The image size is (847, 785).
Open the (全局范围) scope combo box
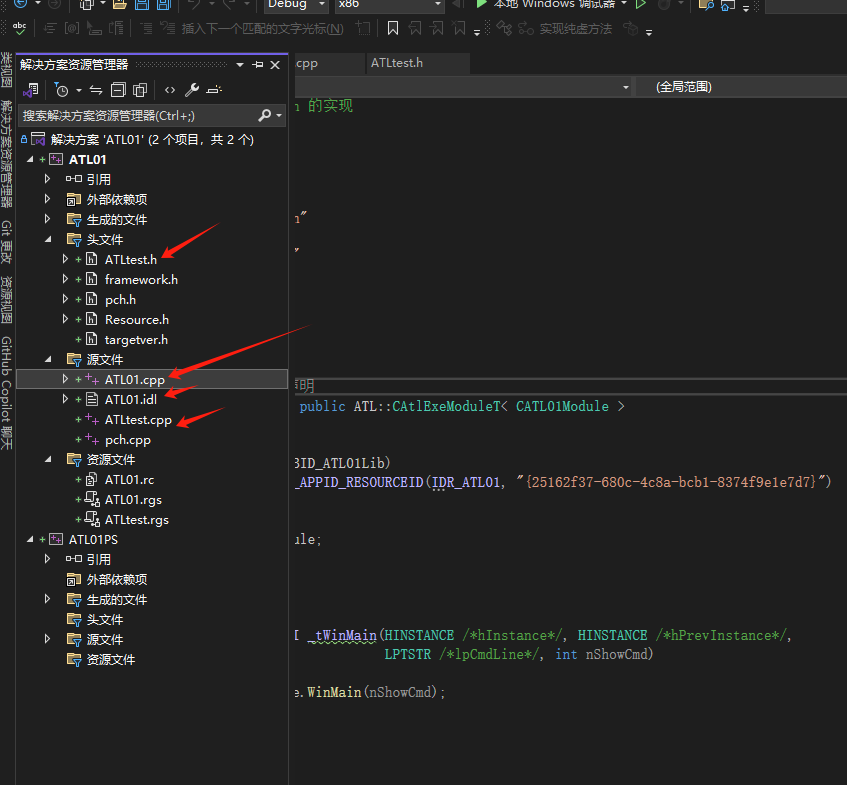(x=741, y=87)
